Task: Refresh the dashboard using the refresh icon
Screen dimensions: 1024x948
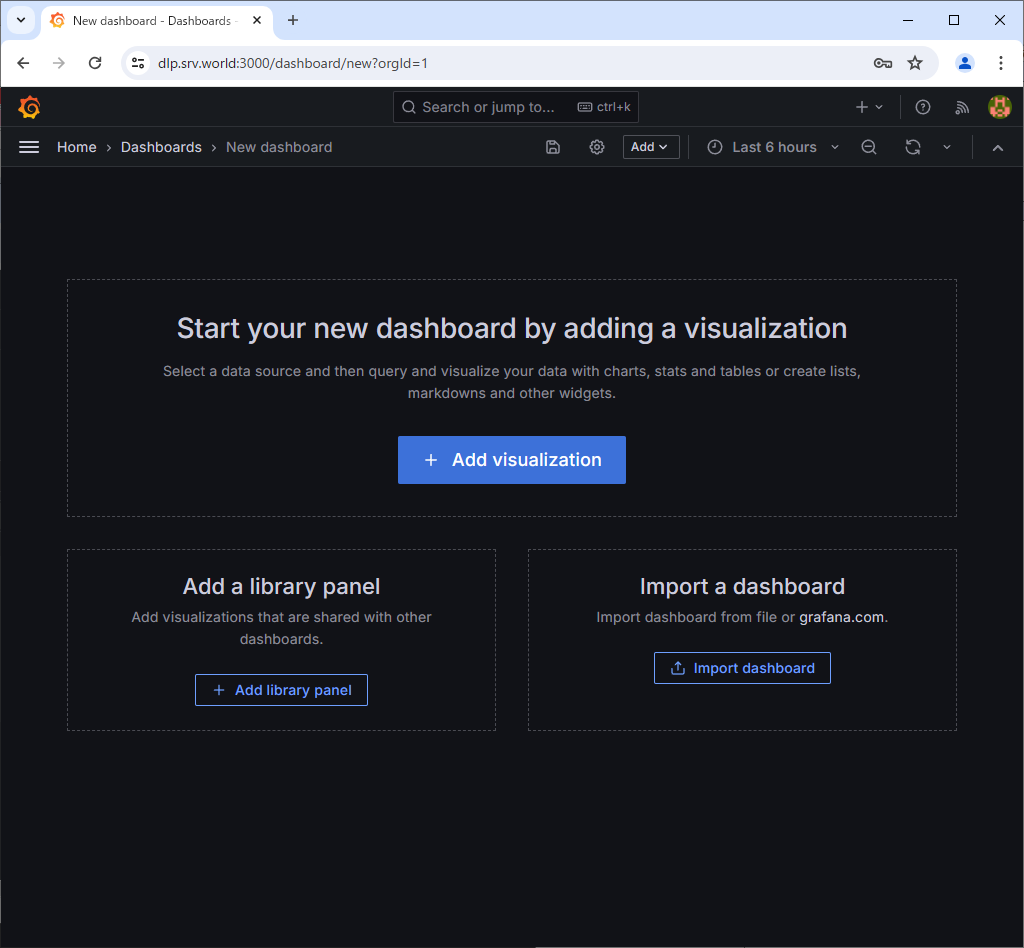Action: [913, 148]
